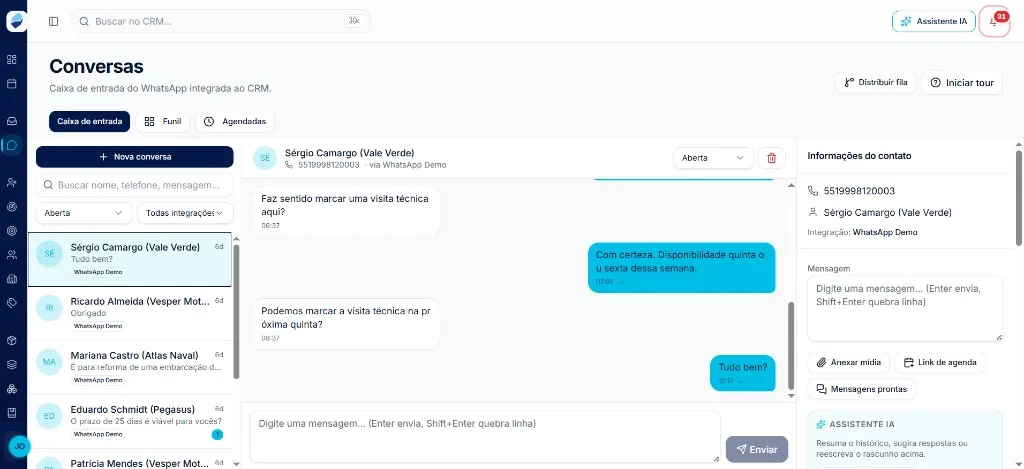
Task: Click Sérgio Camargo (Vale Verde) name in contact info
Action: [888, 213]
